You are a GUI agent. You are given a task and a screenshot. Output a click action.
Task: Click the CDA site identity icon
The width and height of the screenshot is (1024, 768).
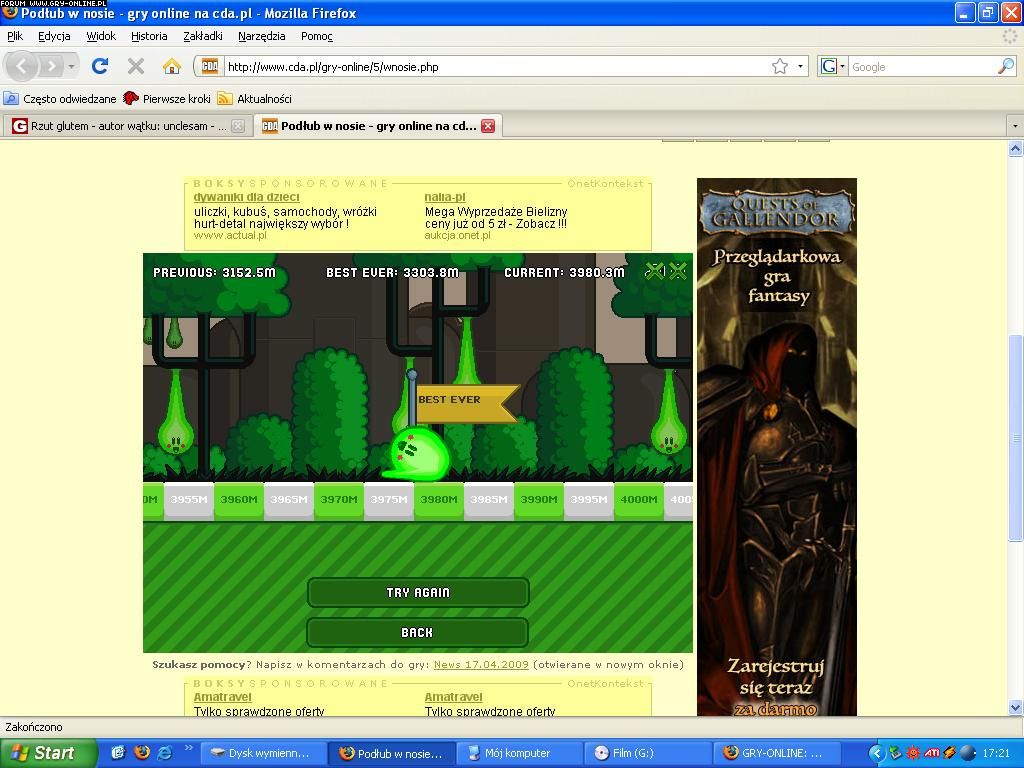coord(210,66)
